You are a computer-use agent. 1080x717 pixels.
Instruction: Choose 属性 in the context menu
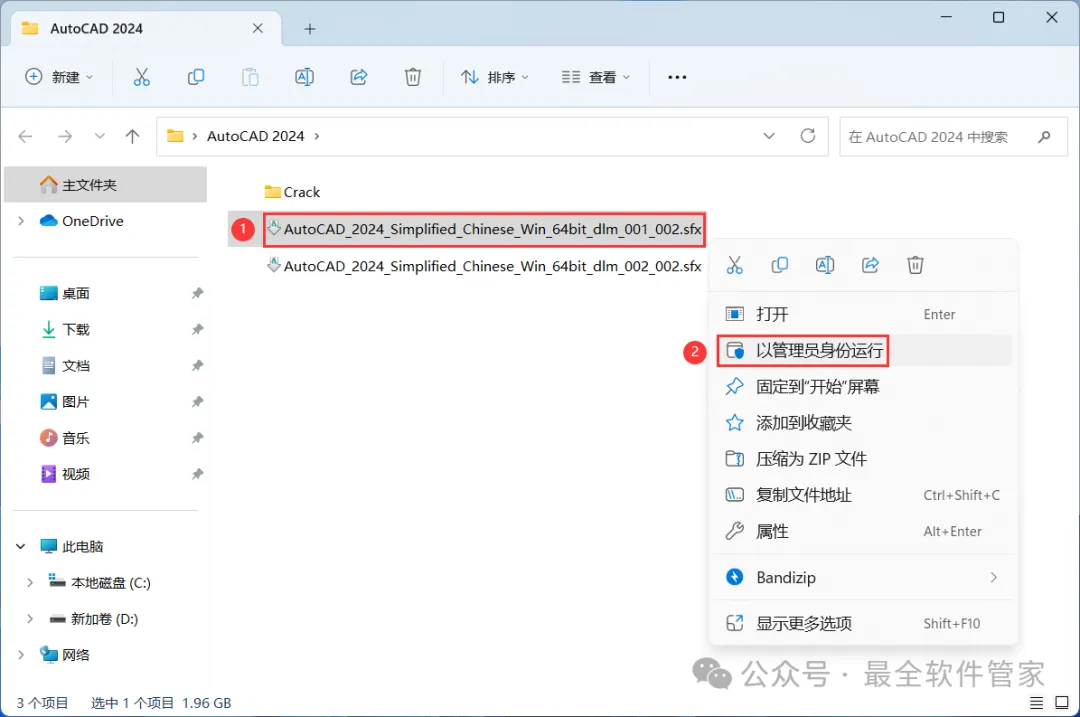pos(862,531)
